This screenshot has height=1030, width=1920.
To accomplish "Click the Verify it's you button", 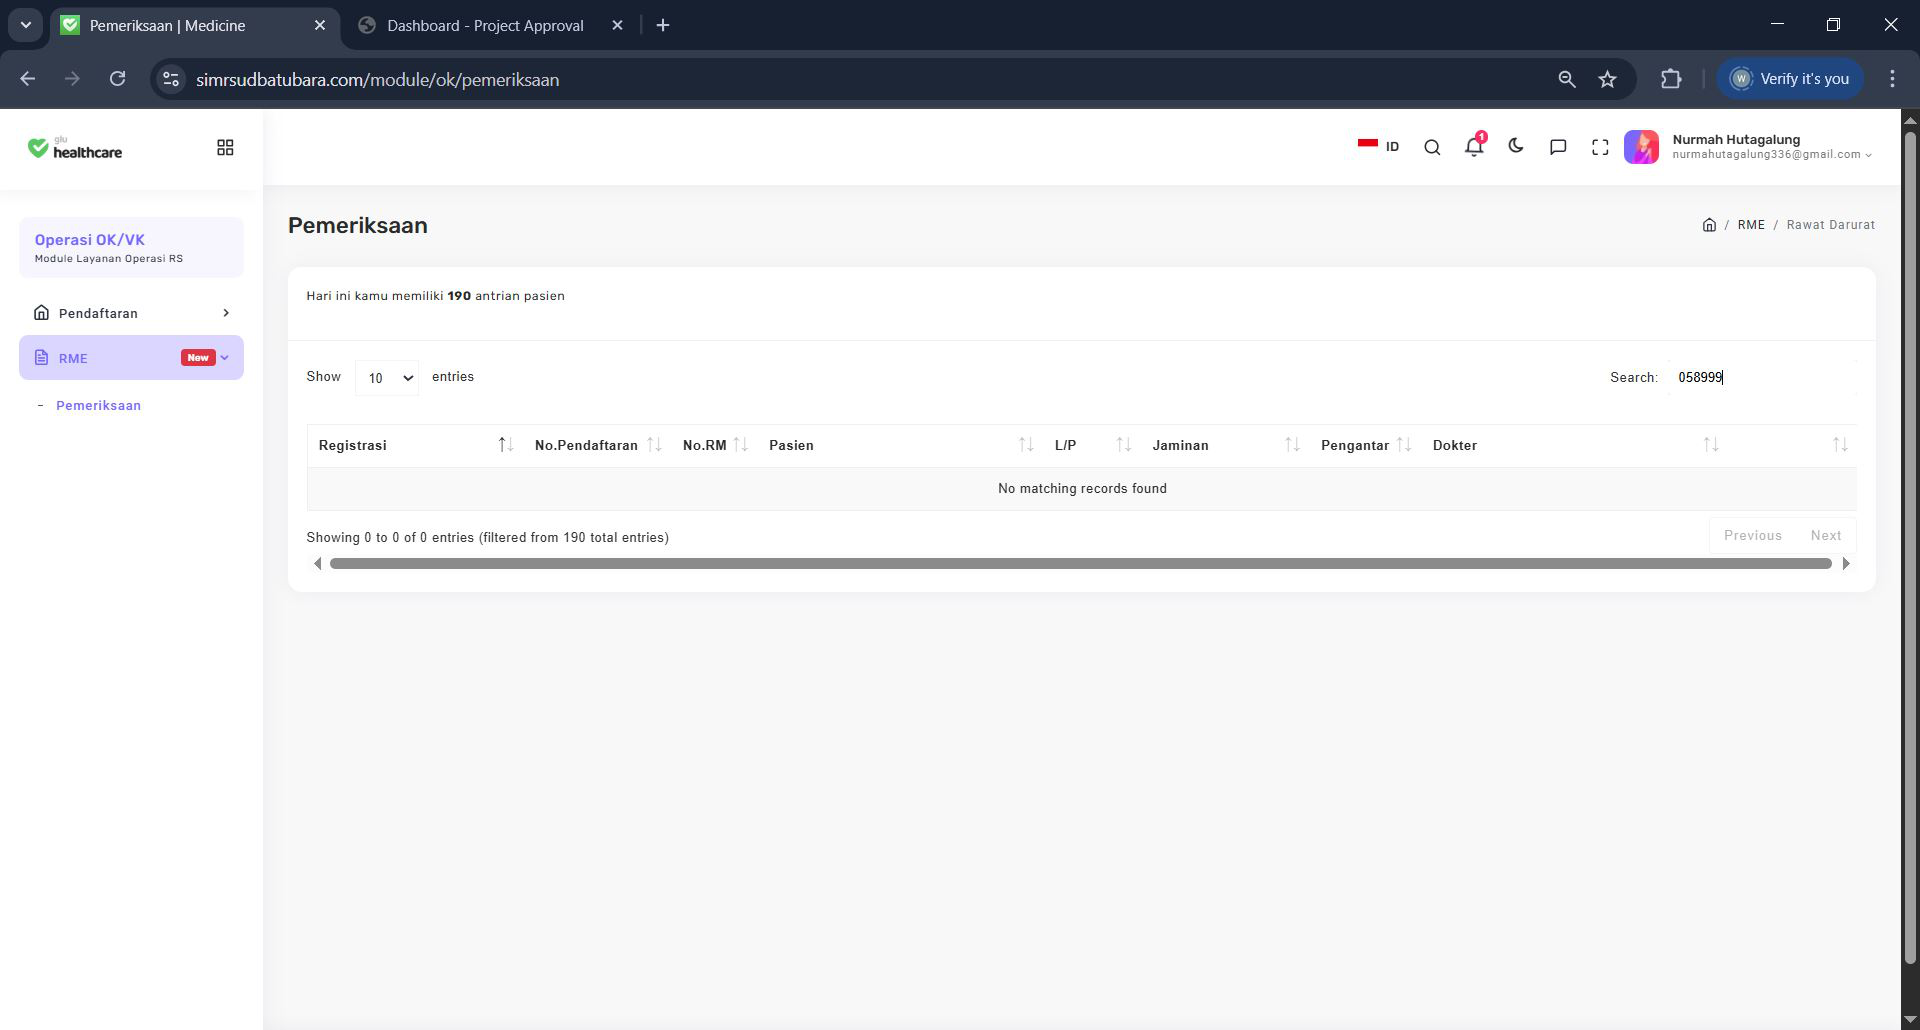I will 1790,79.
